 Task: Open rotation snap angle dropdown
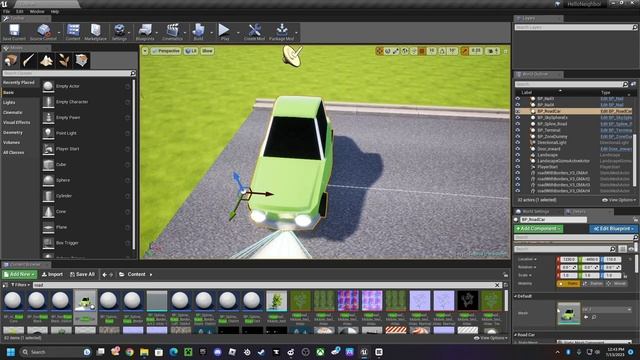pyautogui.click(x=452, y=51)
